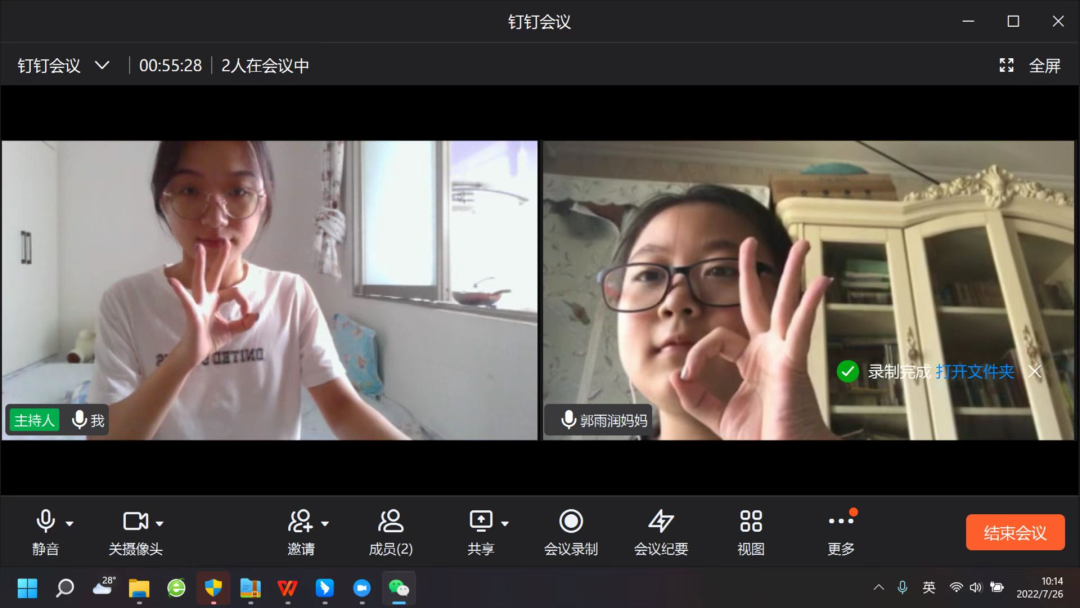Screen dimensions: 1080x608
Task: Click the meeting timer 00:55:28
Action: coord(171,65)
